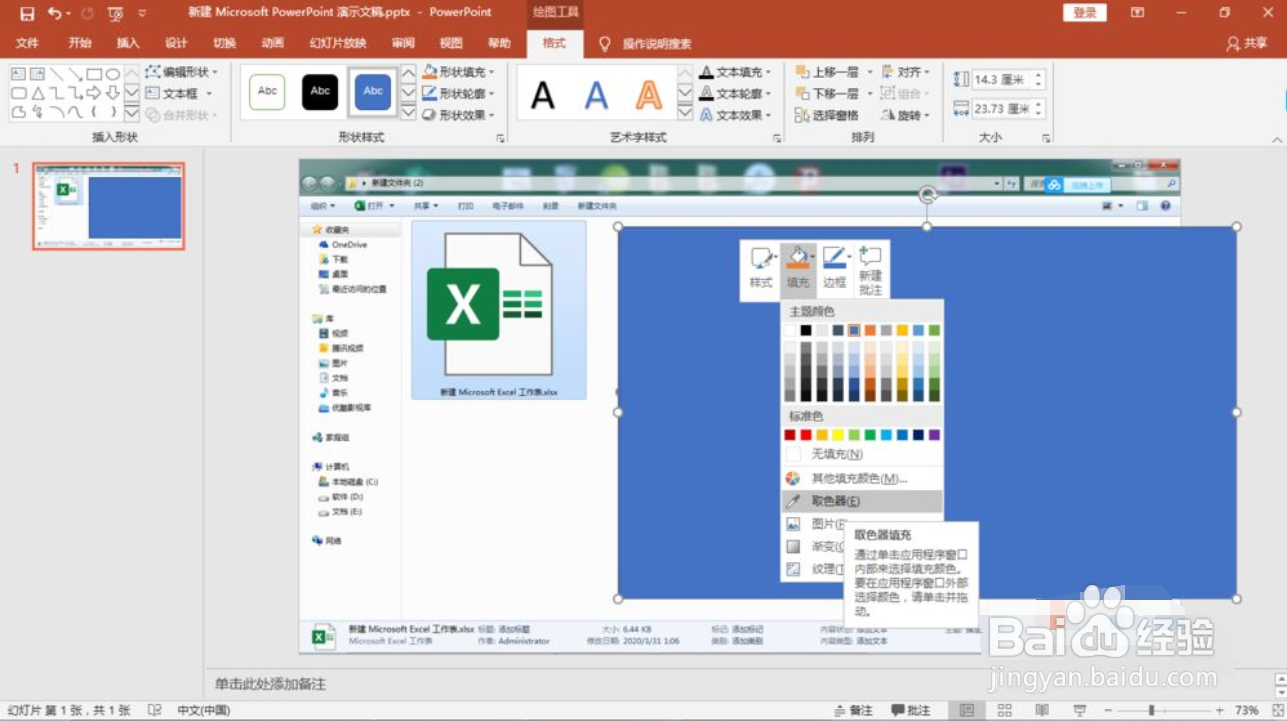Select the isosceles triangle shape in the gallery
The width and height of the screenshot is (1287, 721).
tap(38, 93)
